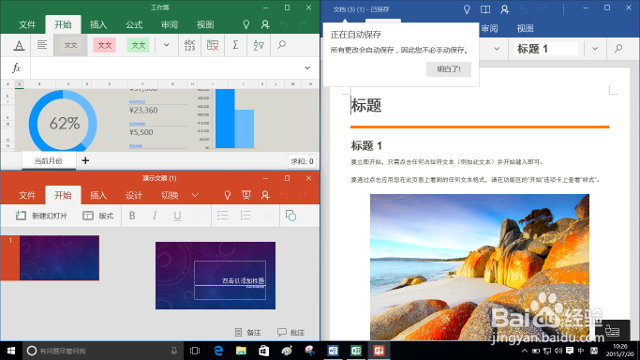
Task: Click the ¥23,360 value in Excel
Action: [x=143, y=110]
